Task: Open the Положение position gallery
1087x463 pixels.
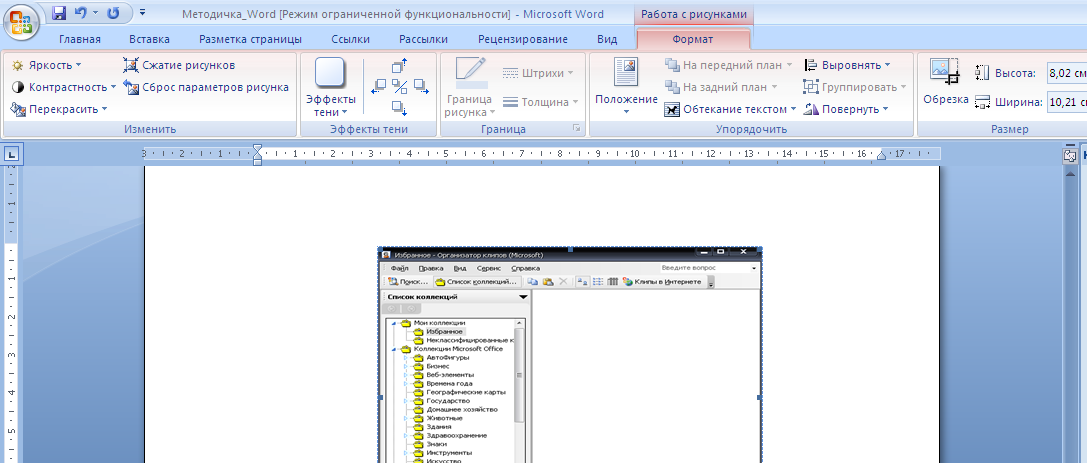Action: tap(626, 87)
